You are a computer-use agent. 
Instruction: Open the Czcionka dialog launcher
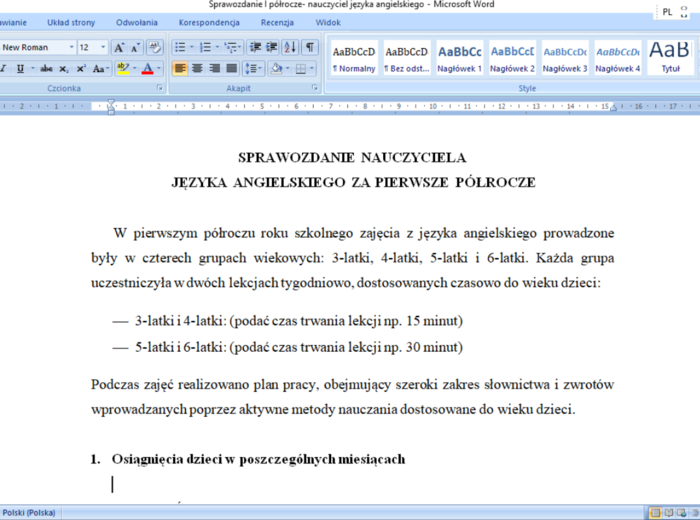point(159,88)
